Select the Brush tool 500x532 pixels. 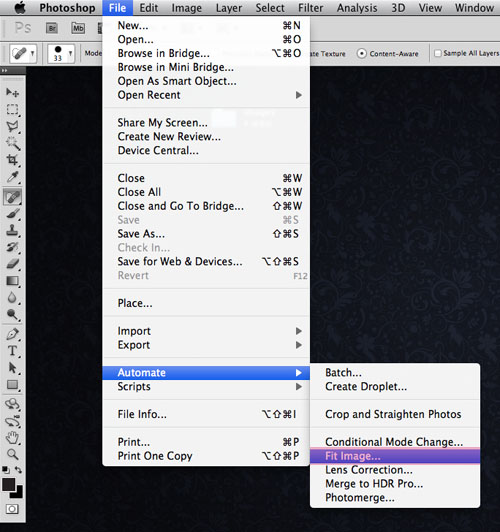[13, 214]
